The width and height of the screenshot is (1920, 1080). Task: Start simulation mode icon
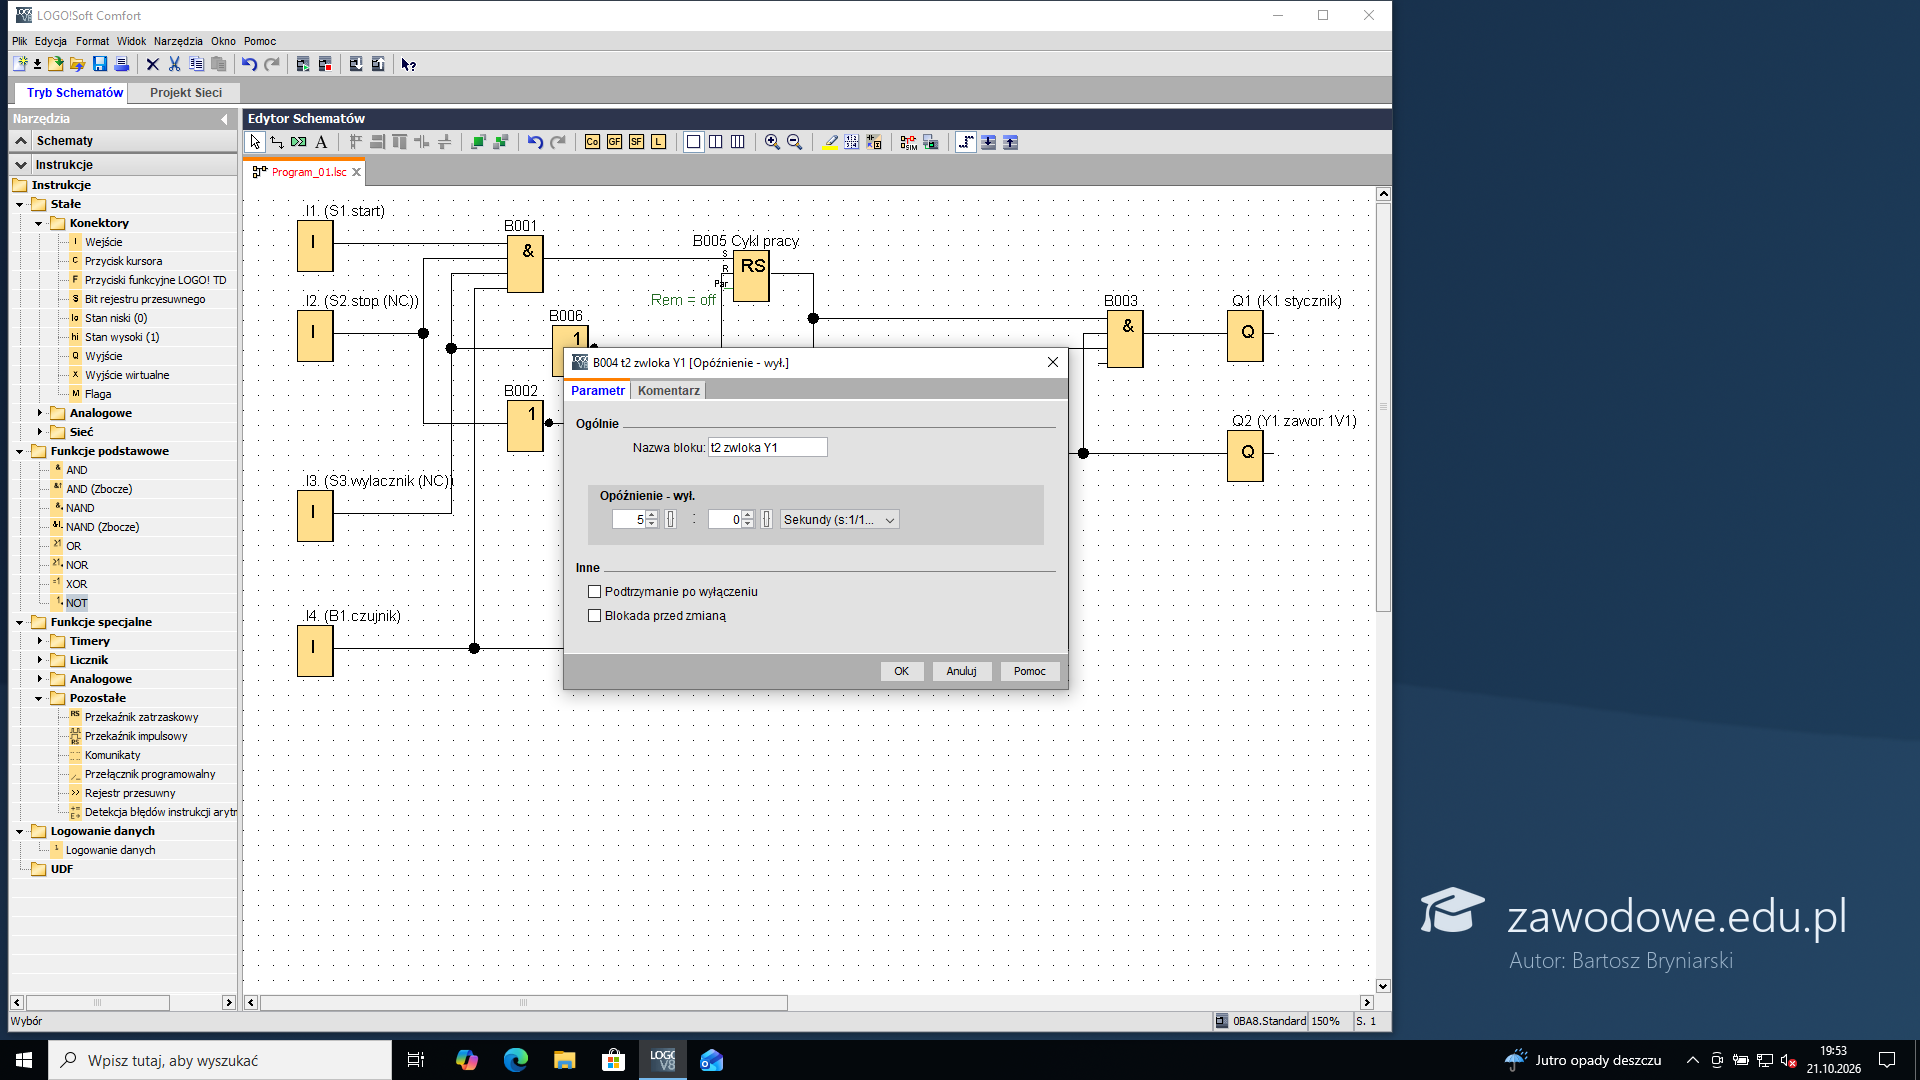tap(908, 142)
